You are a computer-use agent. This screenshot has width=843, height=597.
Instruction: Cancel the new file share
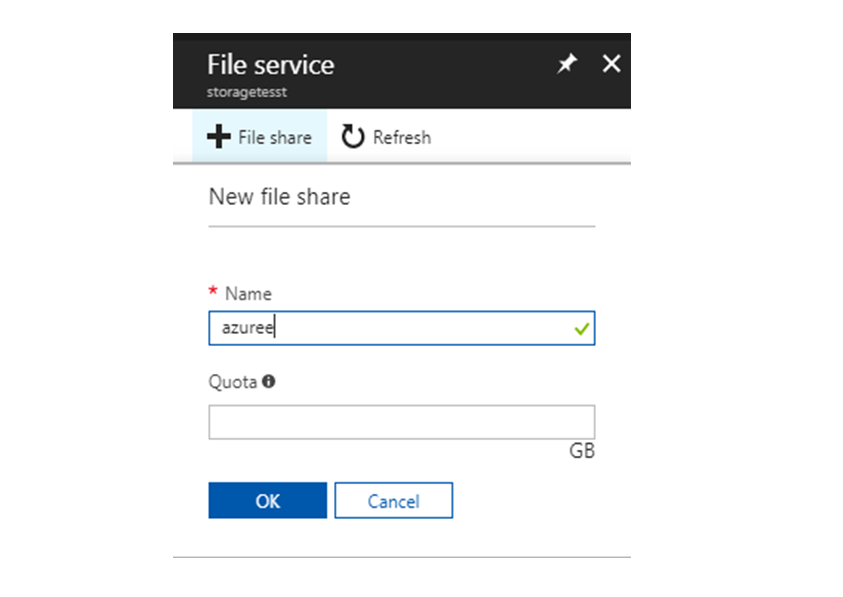pyautogui.click(x=393, y=500)
